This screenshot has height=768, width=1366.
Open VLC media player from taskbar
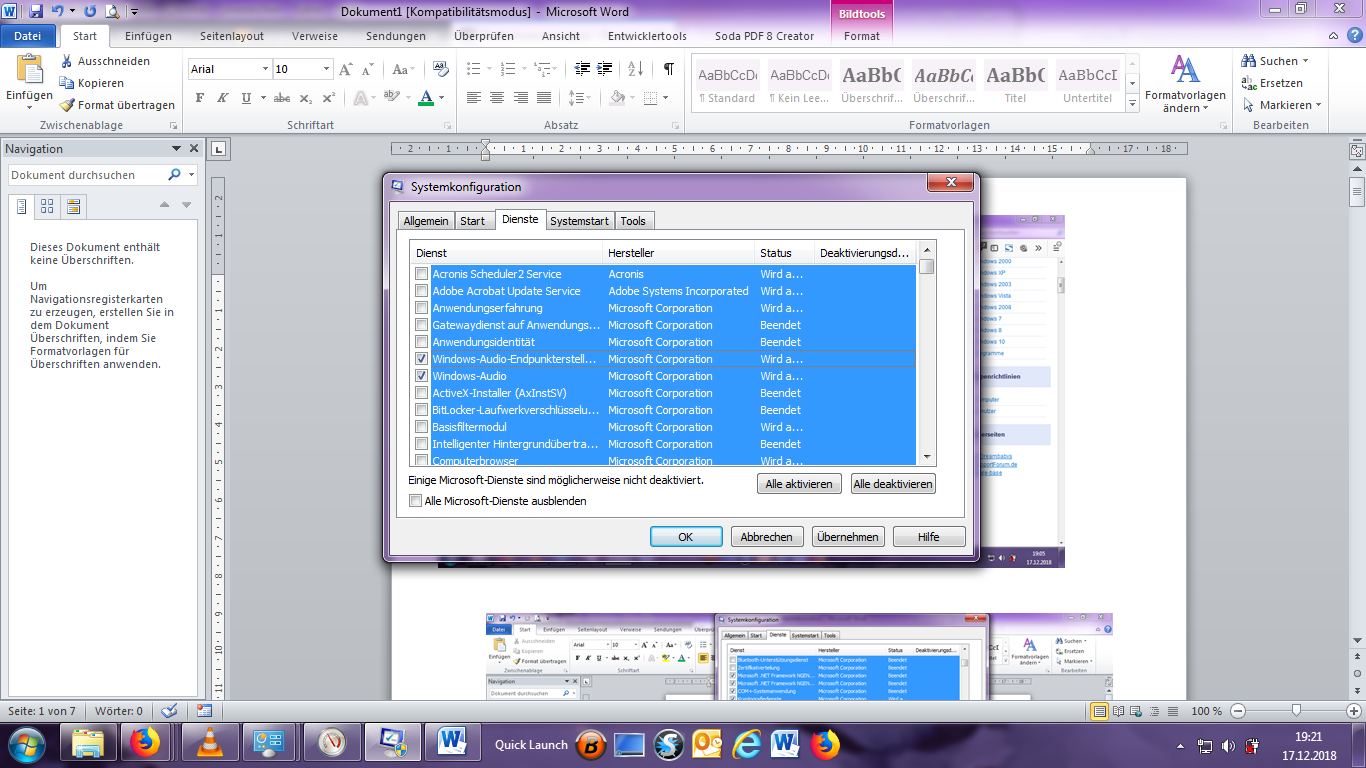click(208, 743)
